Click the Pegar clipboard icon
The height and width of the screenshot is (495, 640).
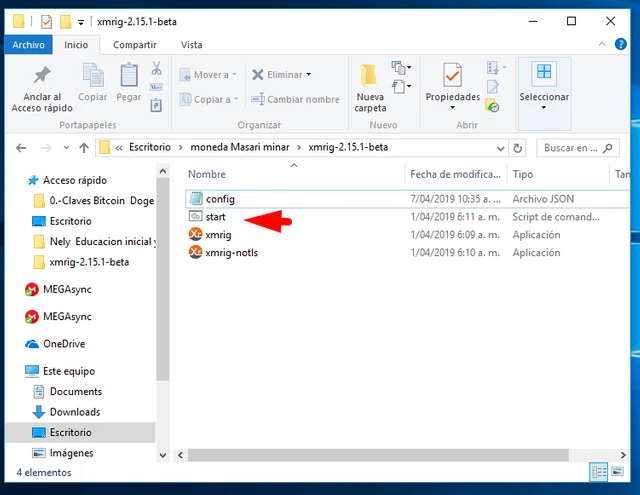129,75
